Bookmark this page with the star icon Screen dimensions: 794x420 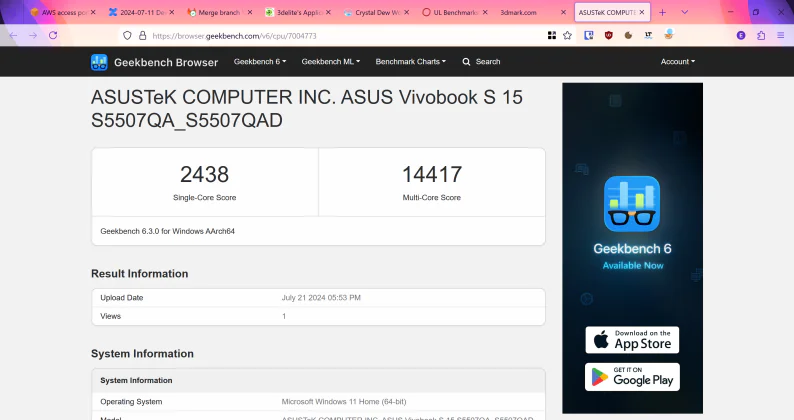click(x=568, y=35)
